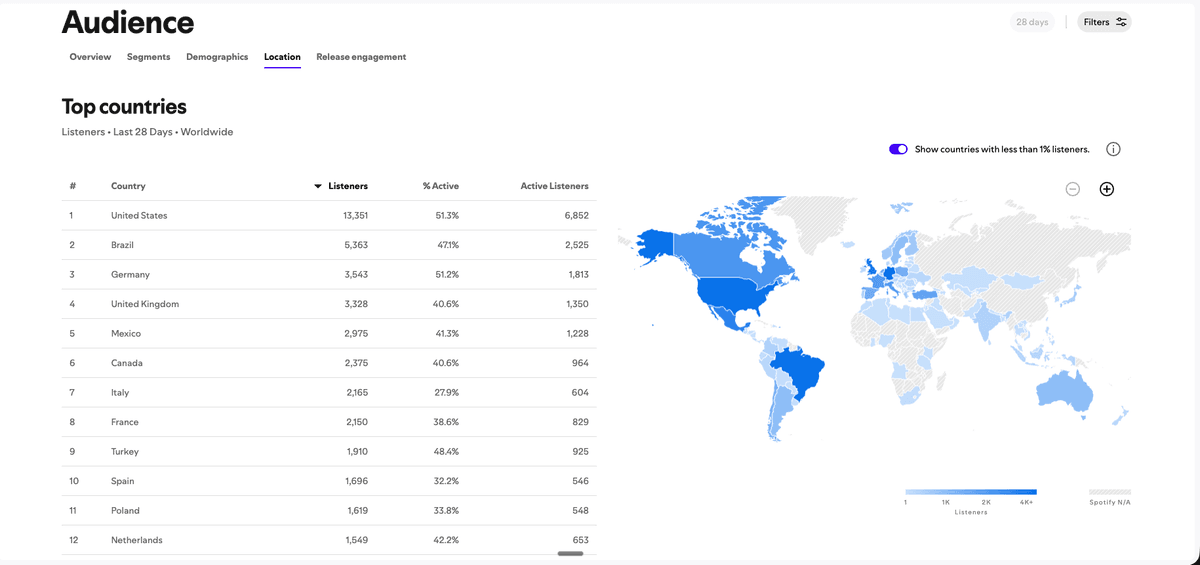Switch to the Segments tab
Viewport: 1200px width, 565px height.
(148, 57)
